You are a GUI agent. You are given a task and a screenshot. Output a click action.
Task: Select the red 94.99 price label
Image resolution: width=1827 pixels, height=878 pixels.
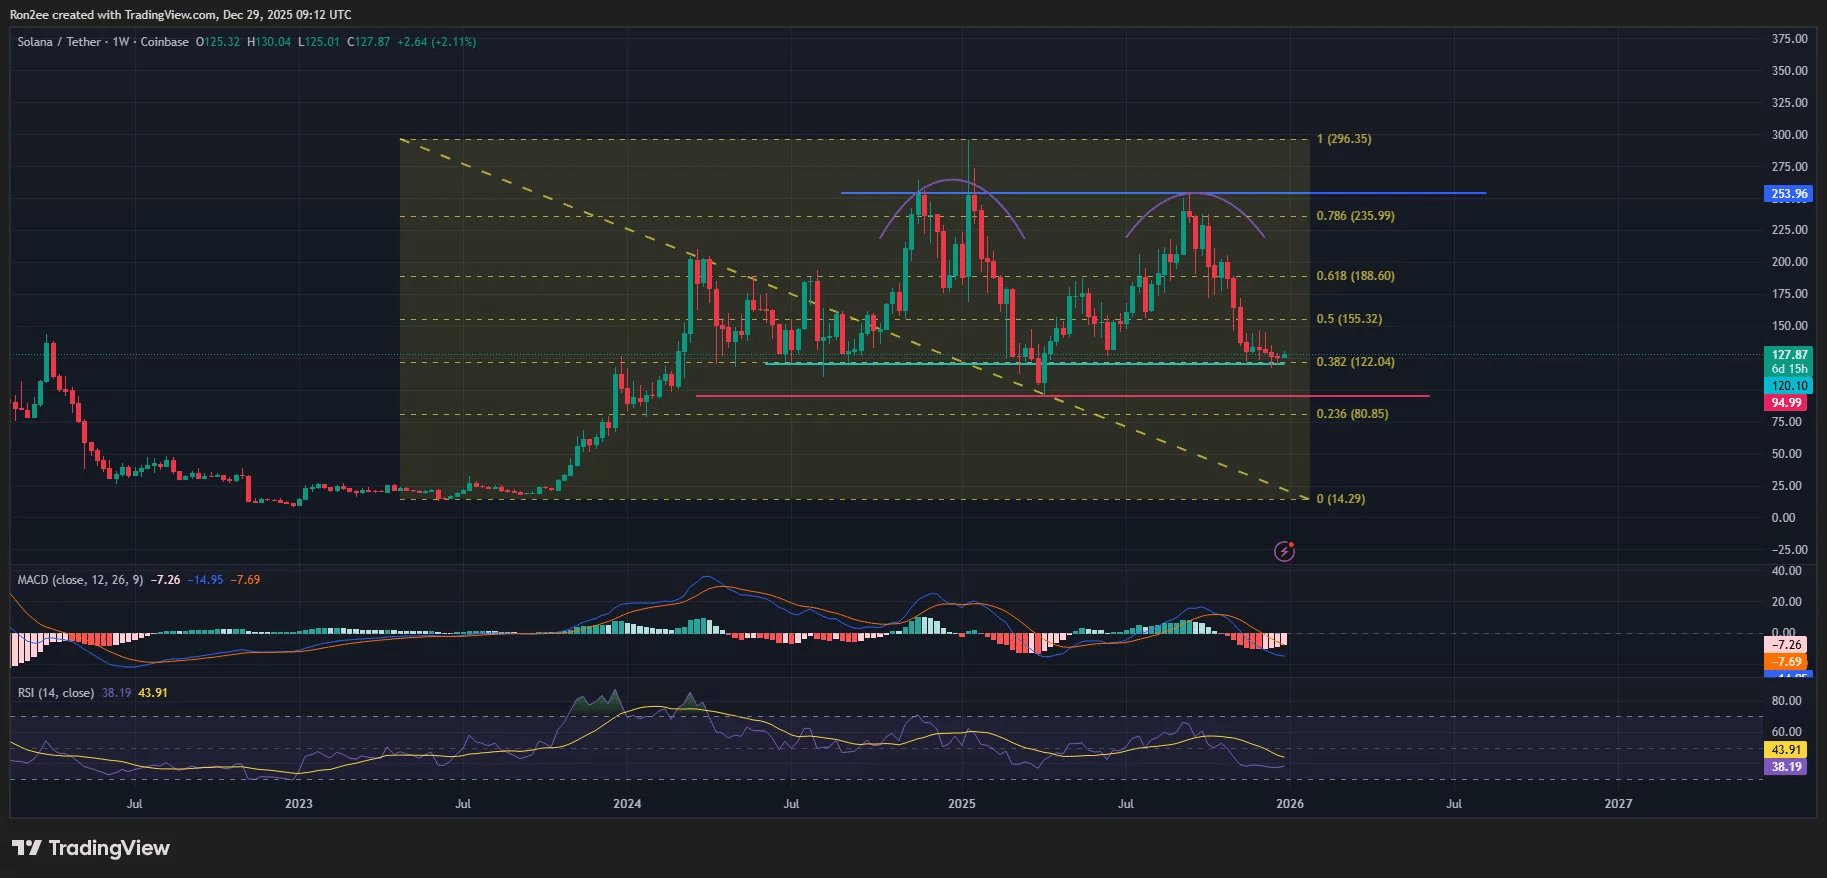1786,403
